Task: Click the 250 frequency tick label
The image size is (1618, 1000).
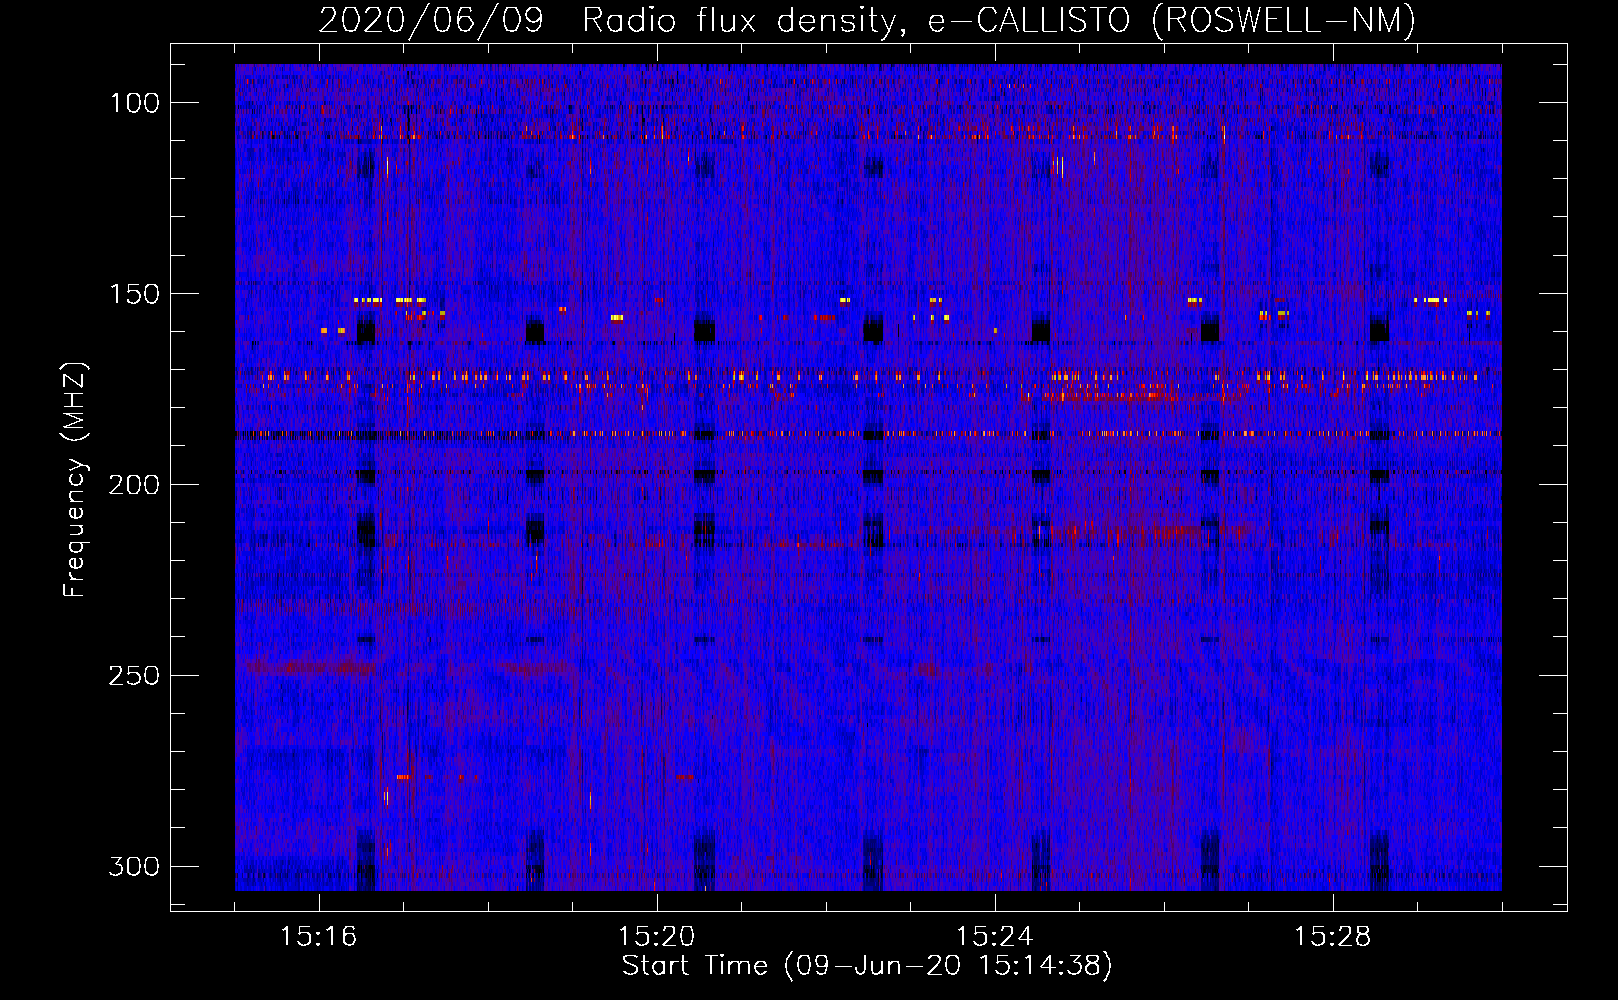Action: click(x=134, y=676)
